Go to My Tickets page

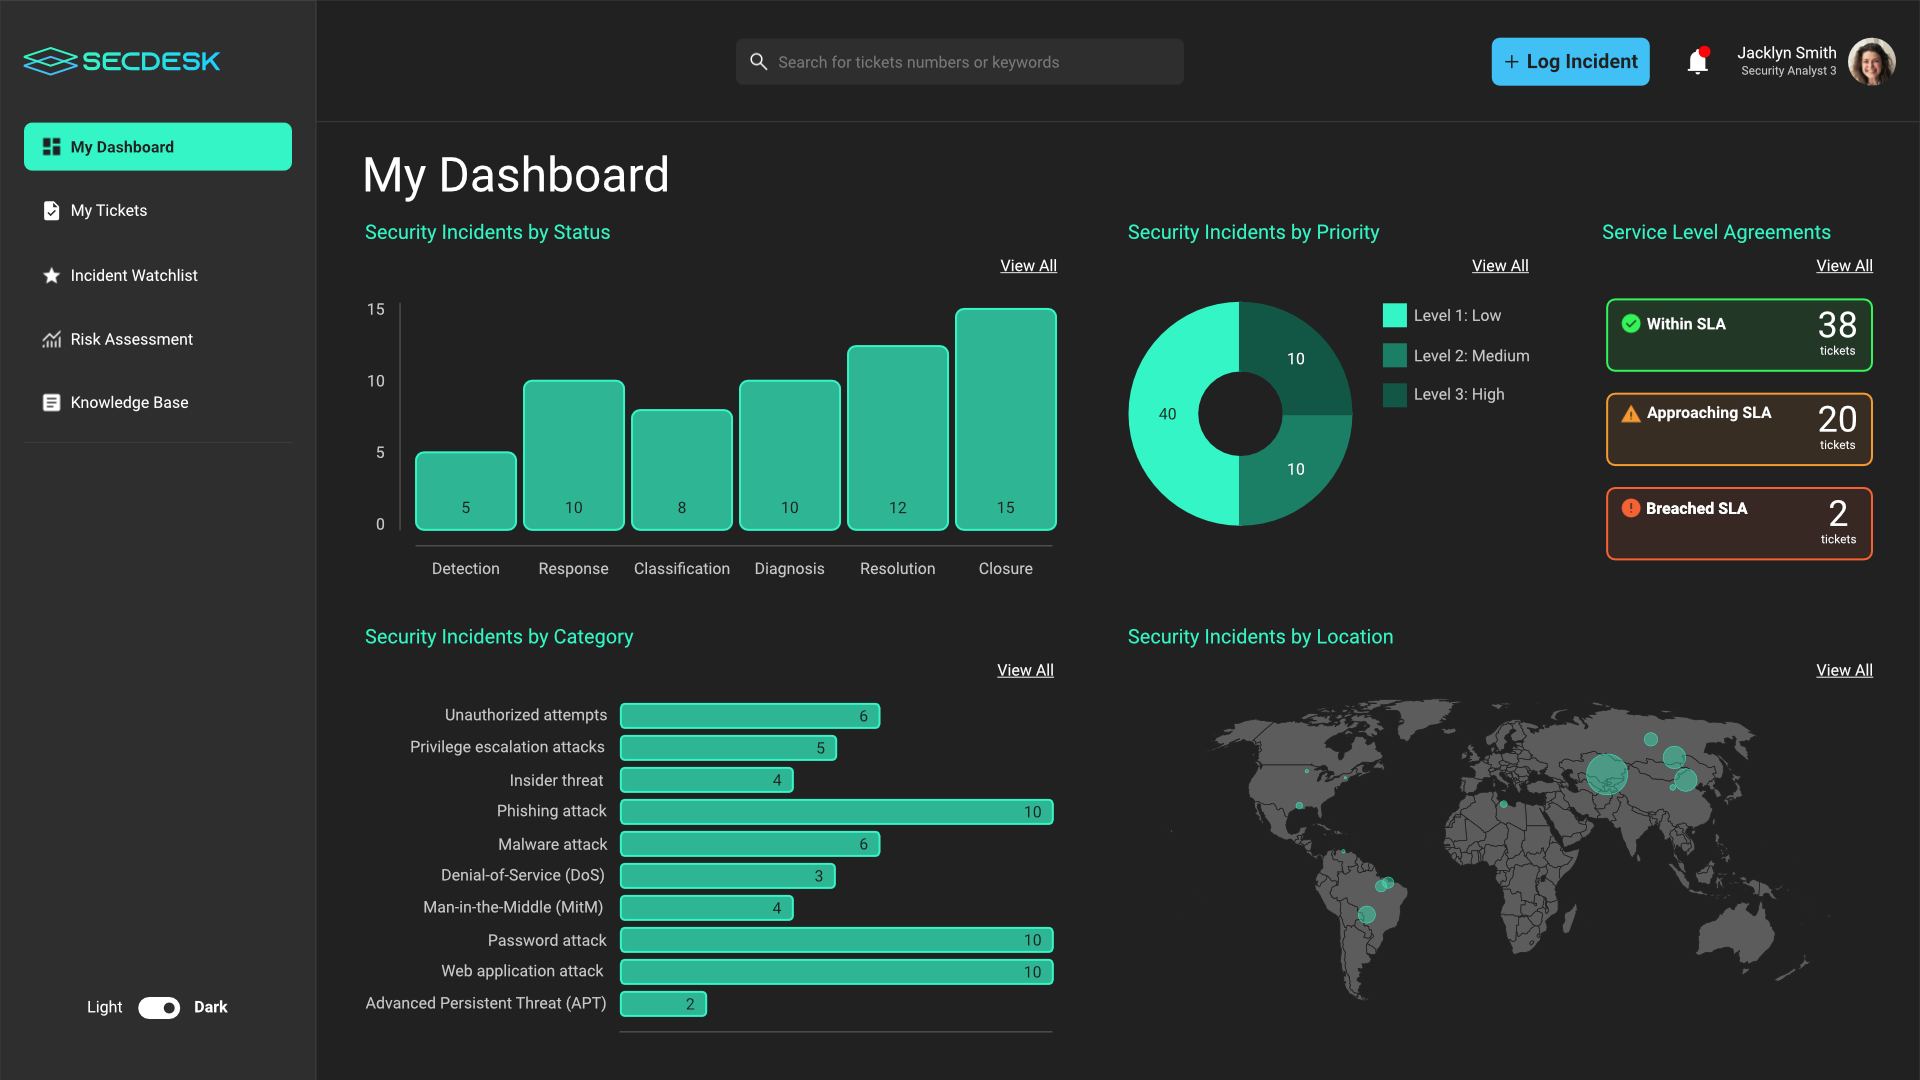[109, 210]
